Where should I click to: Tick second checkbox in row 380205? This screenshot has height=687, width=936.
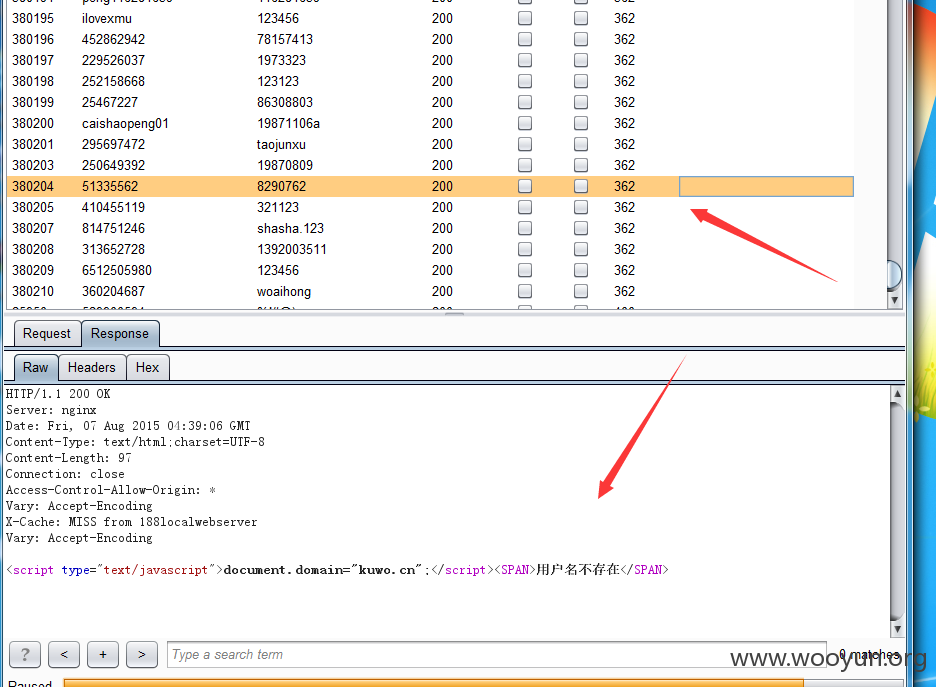tap(581, 207)
